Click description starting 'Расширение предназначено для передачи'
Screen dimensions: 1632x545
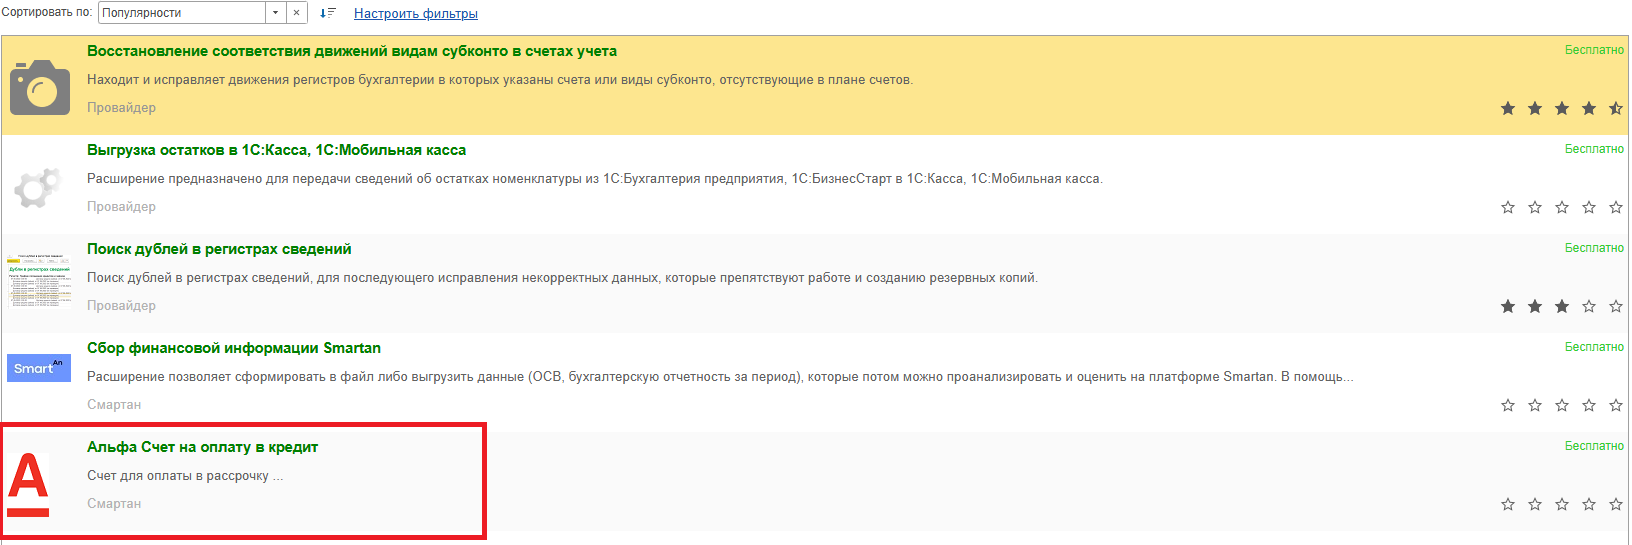pos(595,179)
